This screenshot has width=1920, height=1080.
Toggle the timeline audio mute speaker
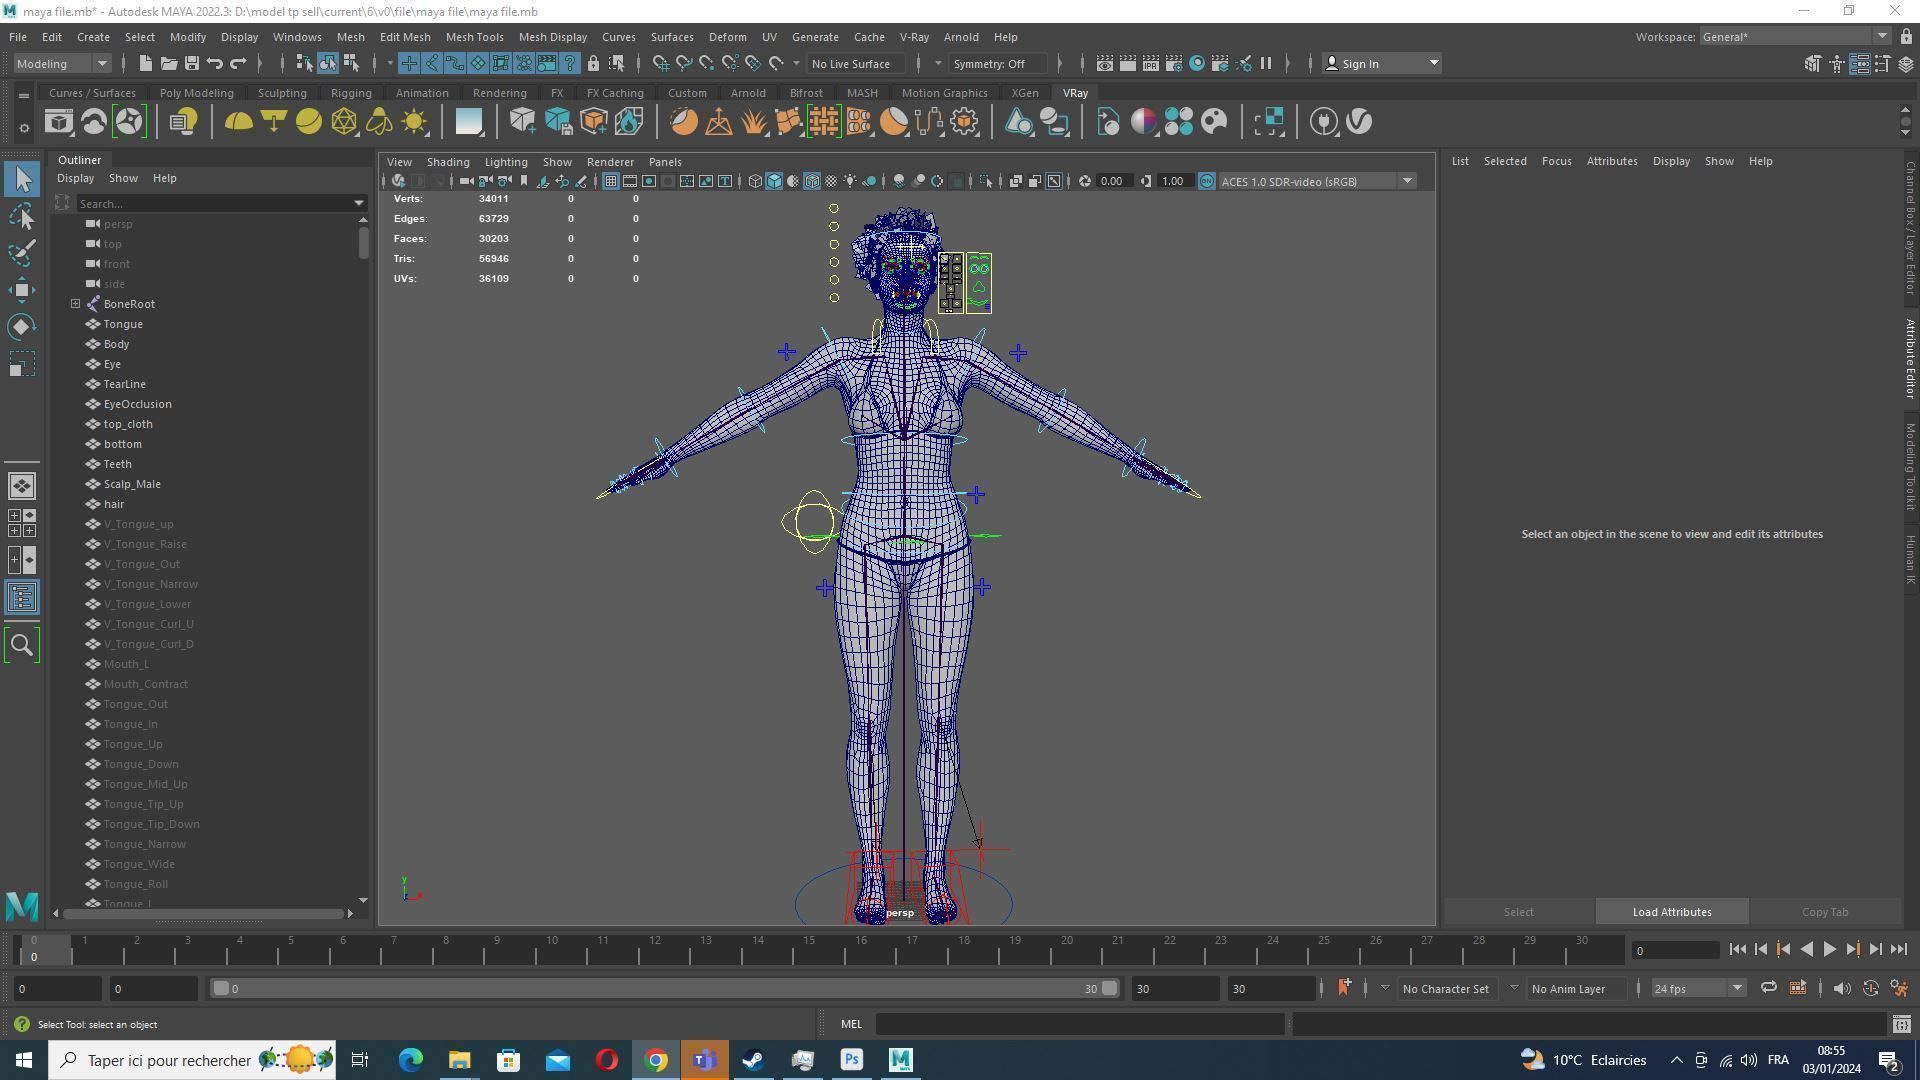click(1841, 989)
